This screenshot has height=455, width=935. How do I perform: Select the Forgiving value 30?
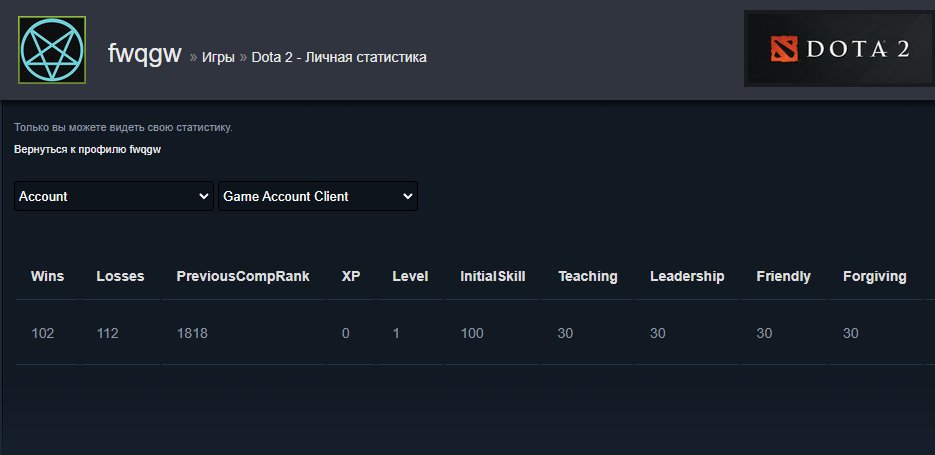[x=851, y=333]
